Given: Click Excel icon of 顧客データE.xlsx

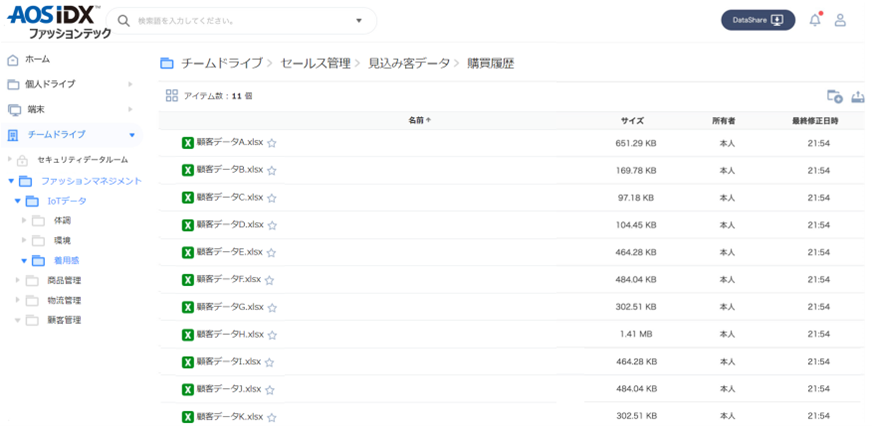Looking at the screenshot, I should (x=188, y=252).
